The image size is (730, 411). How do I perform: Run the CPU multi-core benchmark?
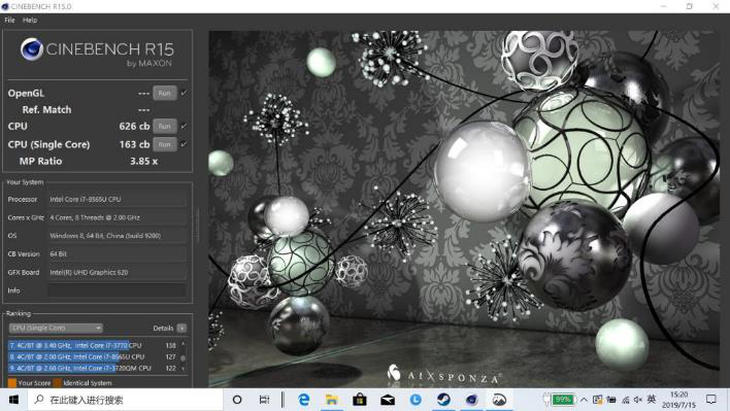[164, 126]
